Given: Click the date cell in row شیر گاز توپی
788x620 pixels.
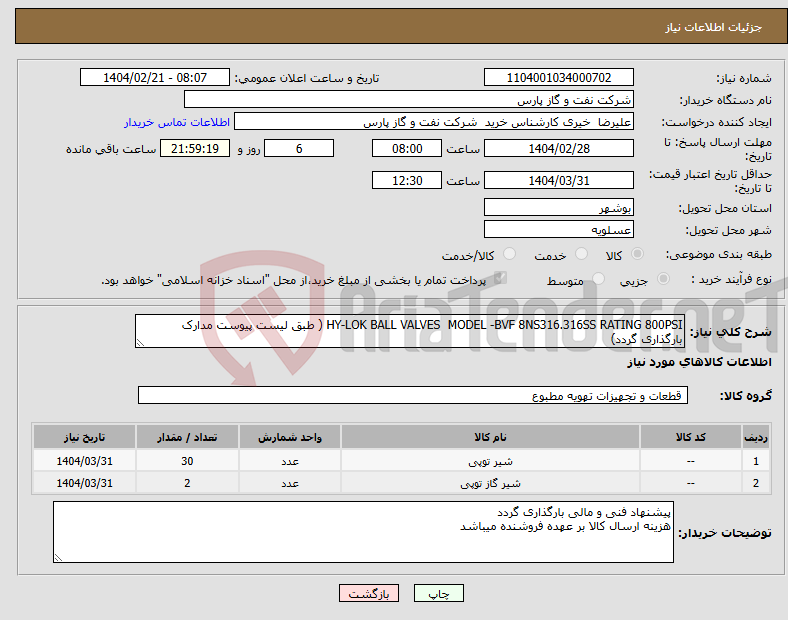Looking at the screenshot, I should pyautogui.click(x=84, y=483).
